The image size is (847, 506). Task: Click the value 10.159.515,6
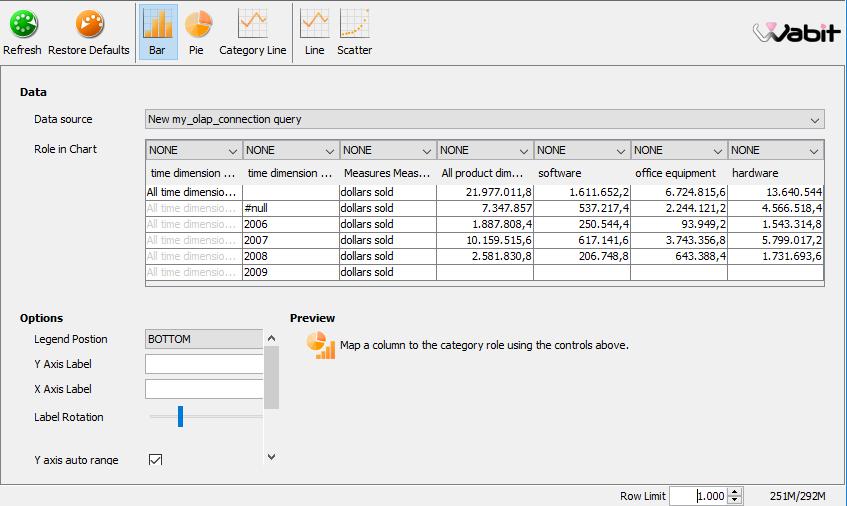(x=499, y=240)
